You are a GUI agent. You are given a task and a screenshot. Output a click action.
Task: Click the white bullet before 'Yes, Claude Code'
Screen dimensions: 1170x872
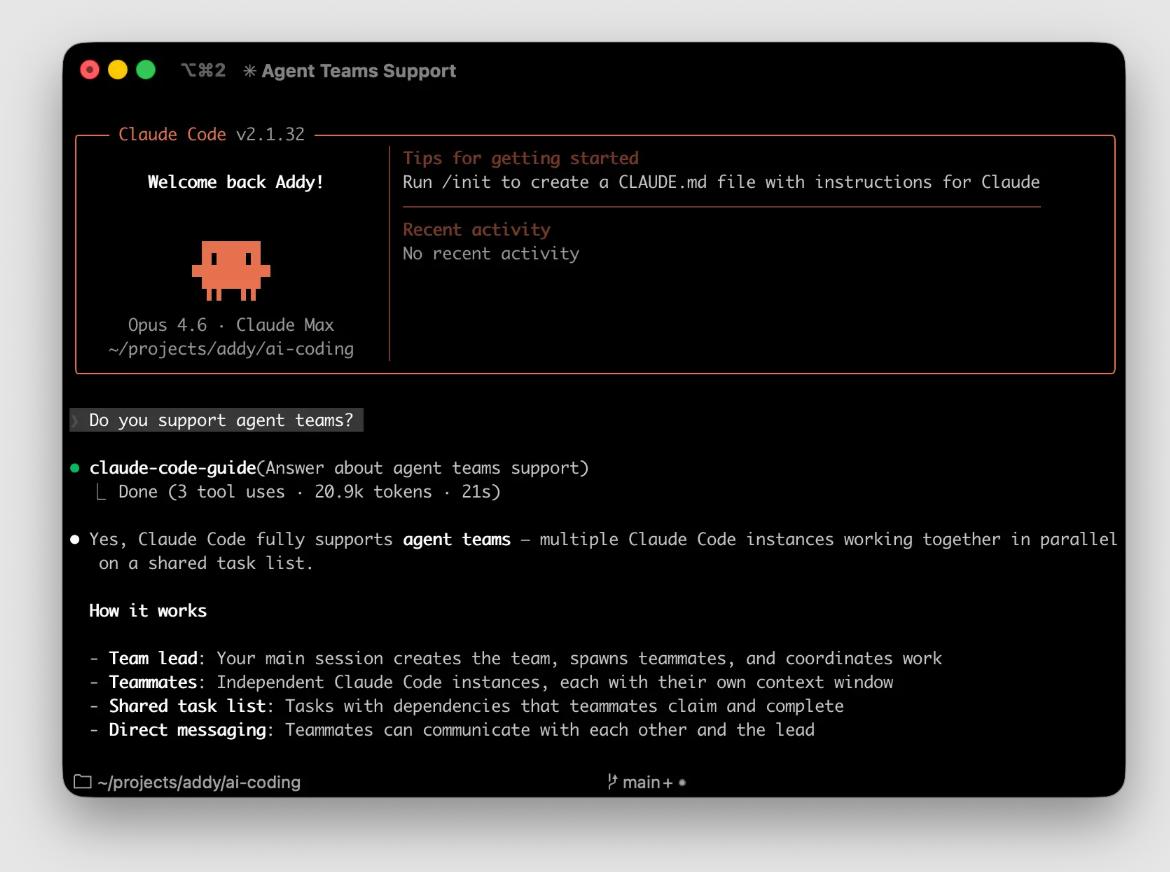[x=75, y=539]
